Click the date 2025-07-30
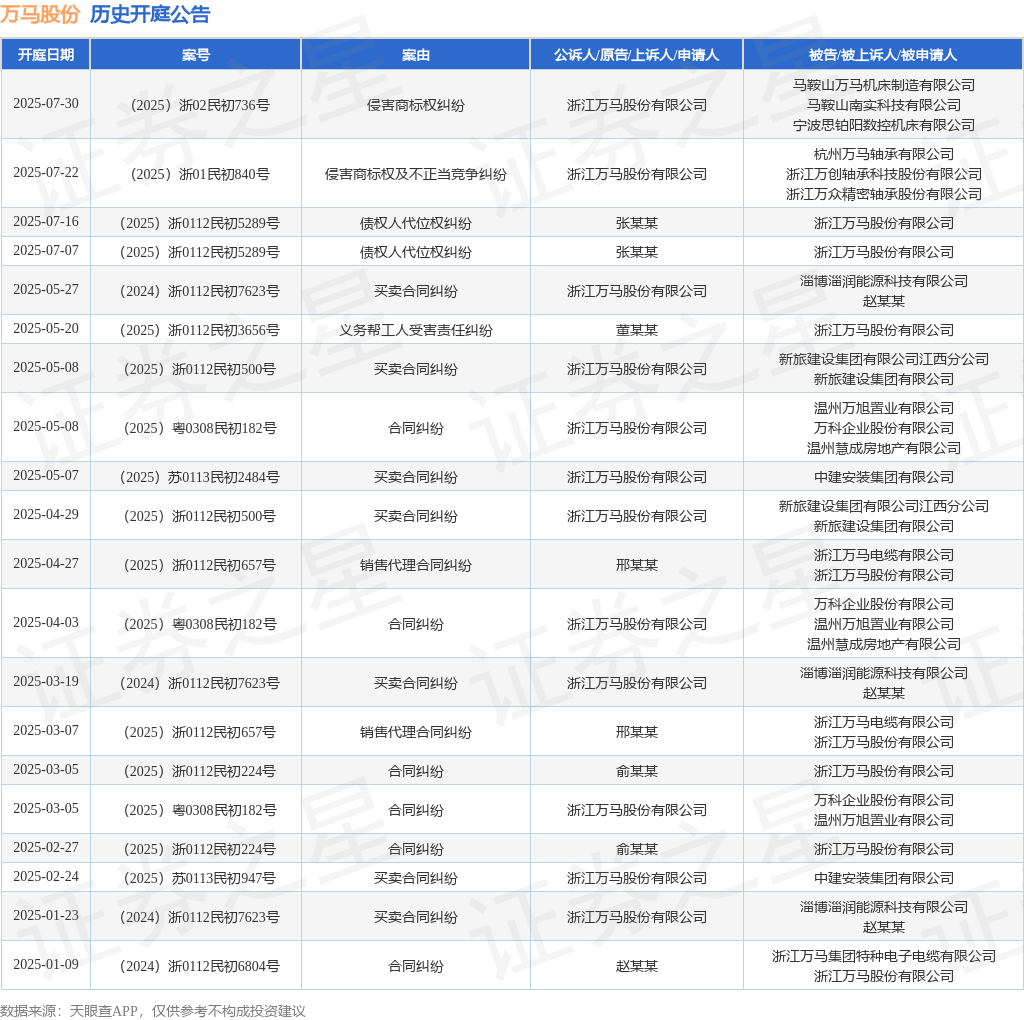Viewport: 1024px width, 1020px height. pyautogui.click(x=46, y=103)
